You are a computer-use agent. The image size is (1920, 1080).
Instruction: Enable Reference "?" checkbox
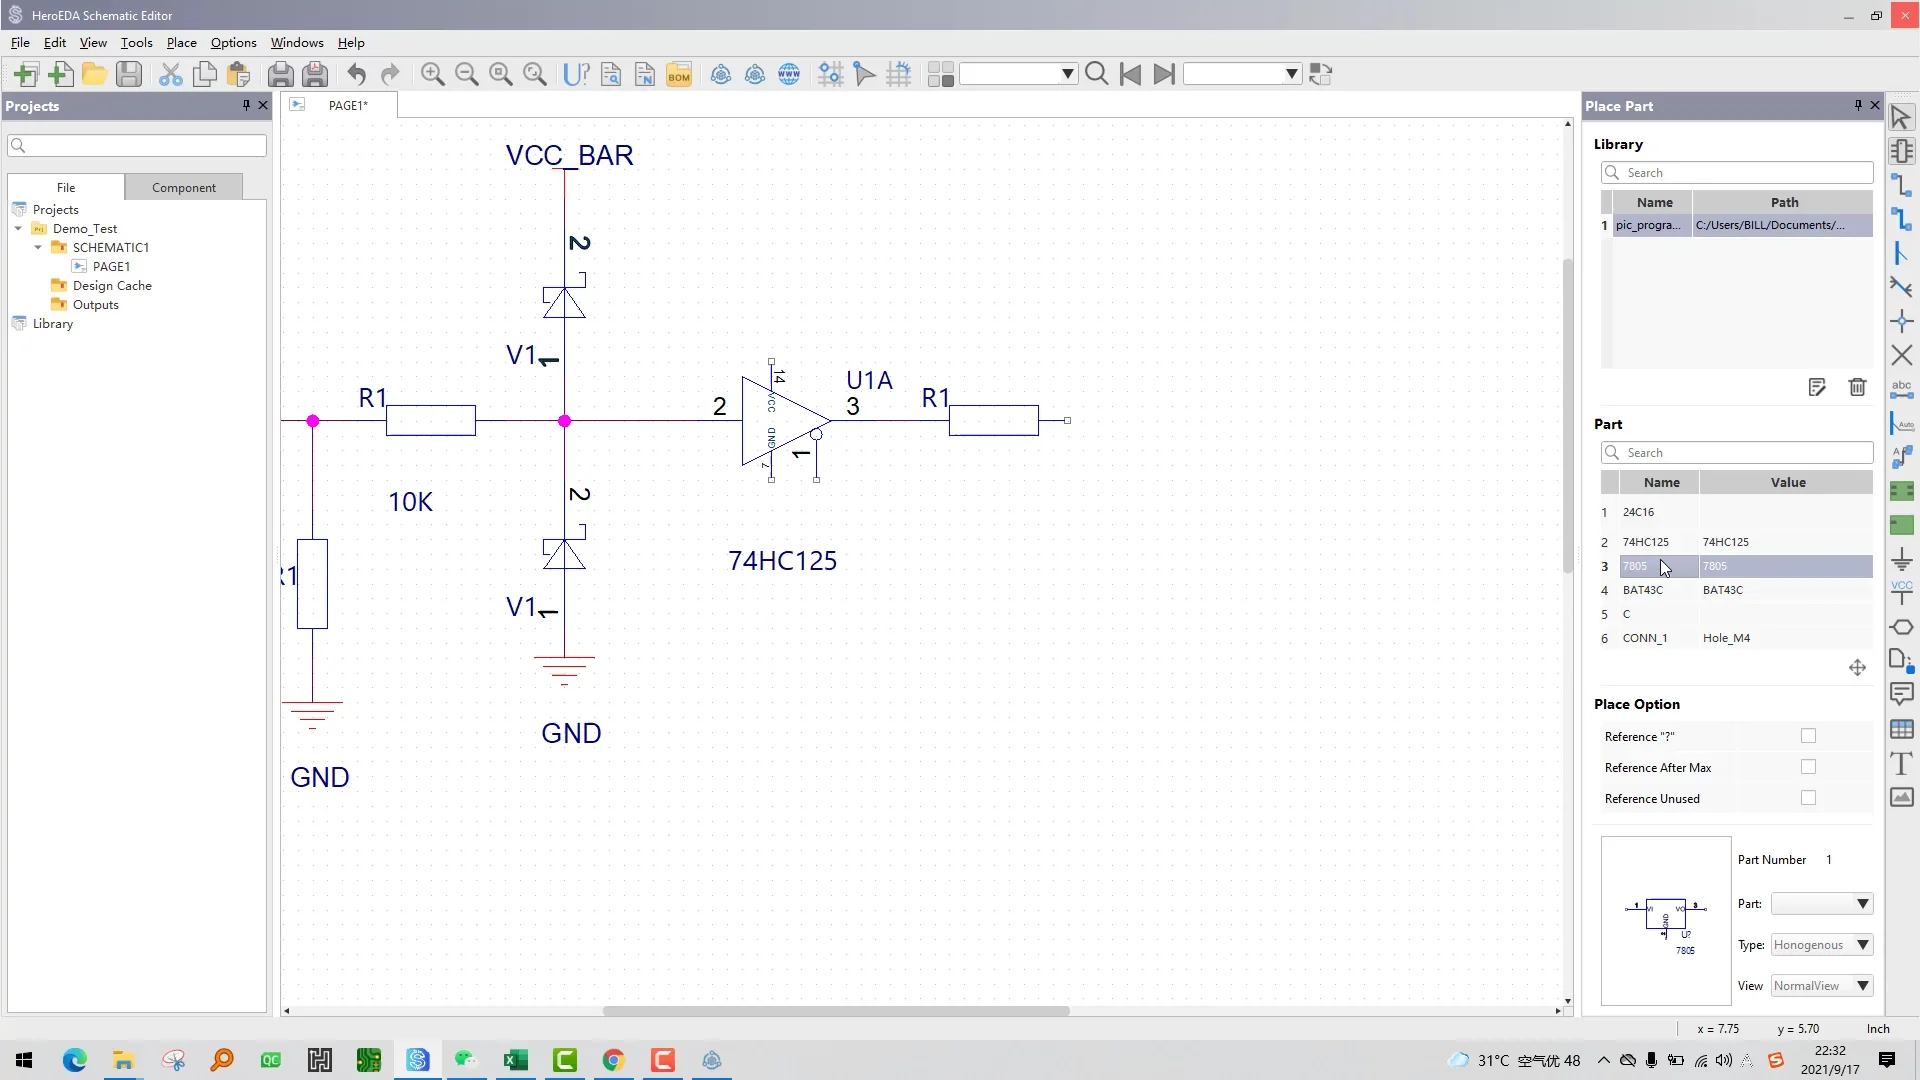coord(1808,736)
